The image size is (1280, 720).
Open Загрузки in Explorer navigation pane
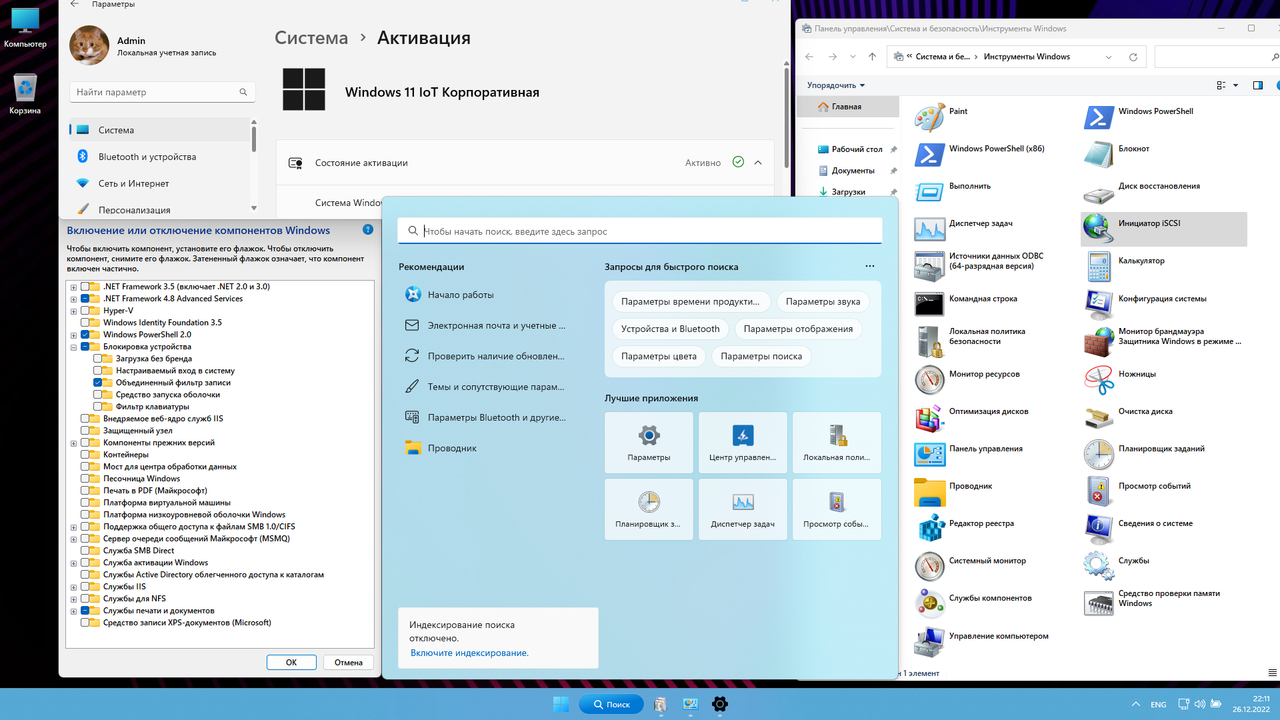tap(848, 191)
